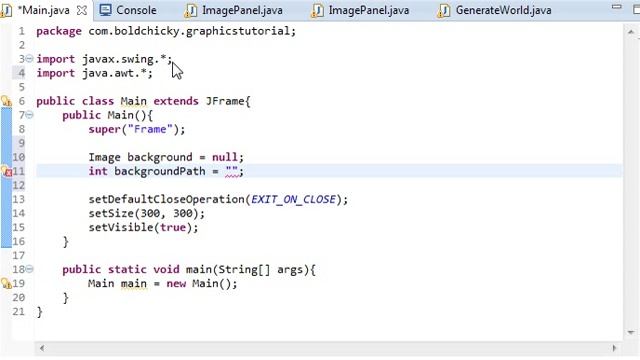Click the horizontal scrollbar left arrow
Screen dimensions: 640x360
click(x=42, y=348)
